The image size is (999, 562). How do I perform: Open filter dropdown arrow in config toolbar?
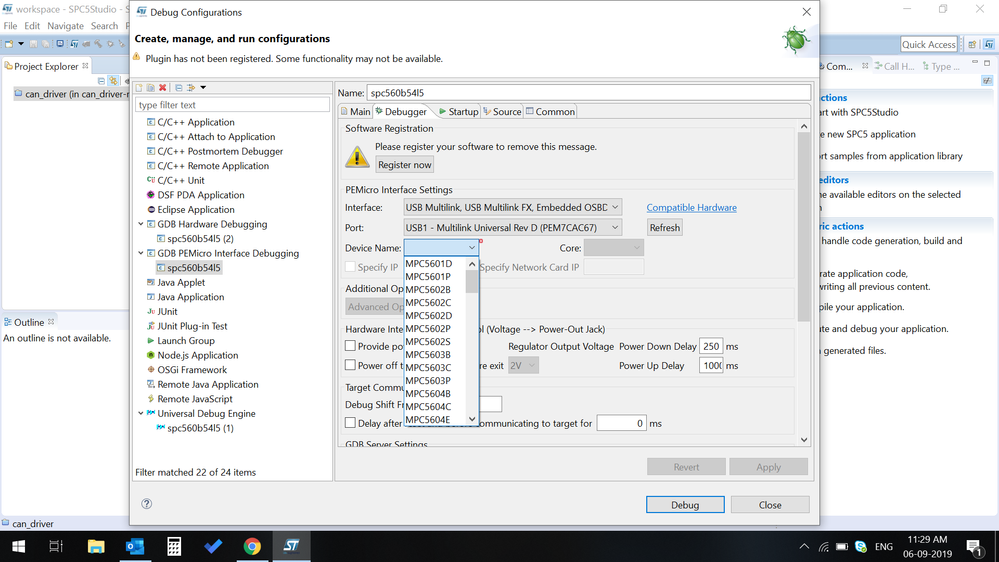tap(203, 87)
